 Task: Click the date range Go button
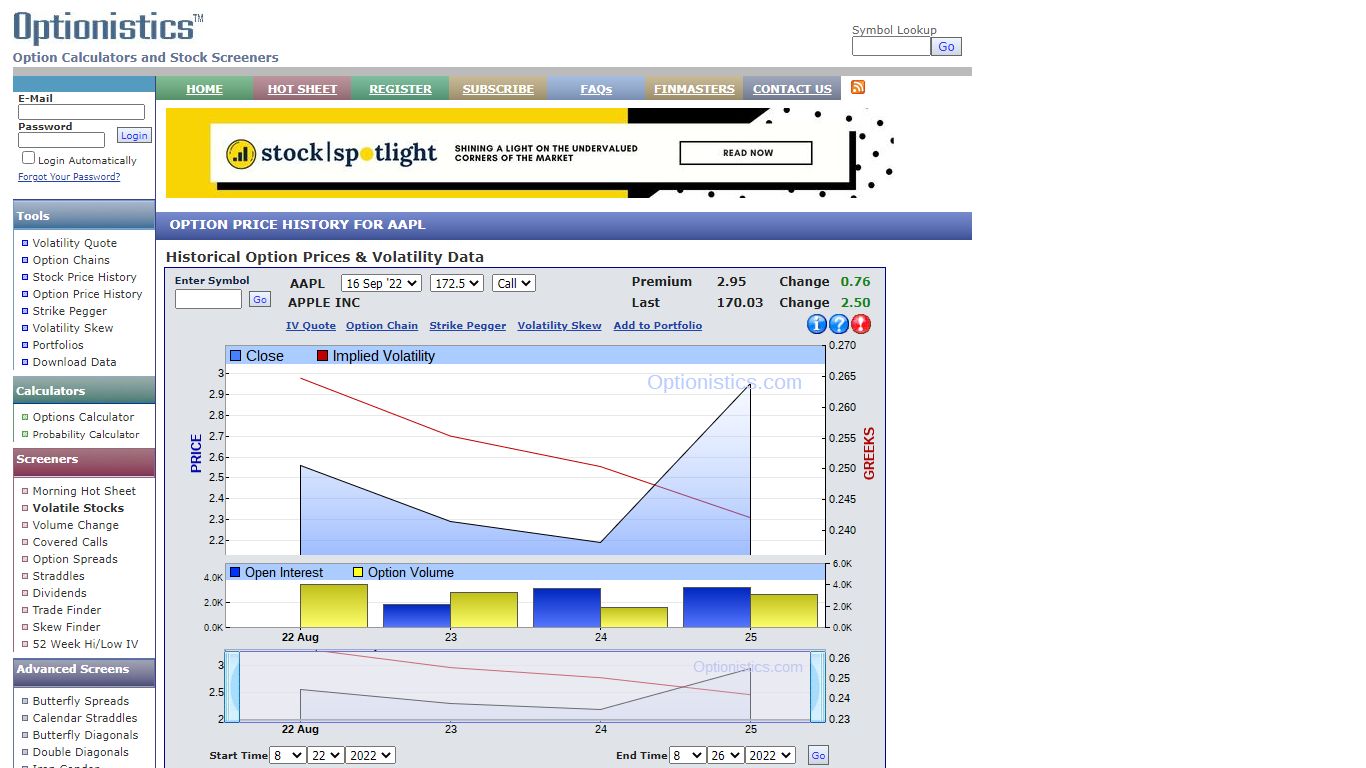818,756
